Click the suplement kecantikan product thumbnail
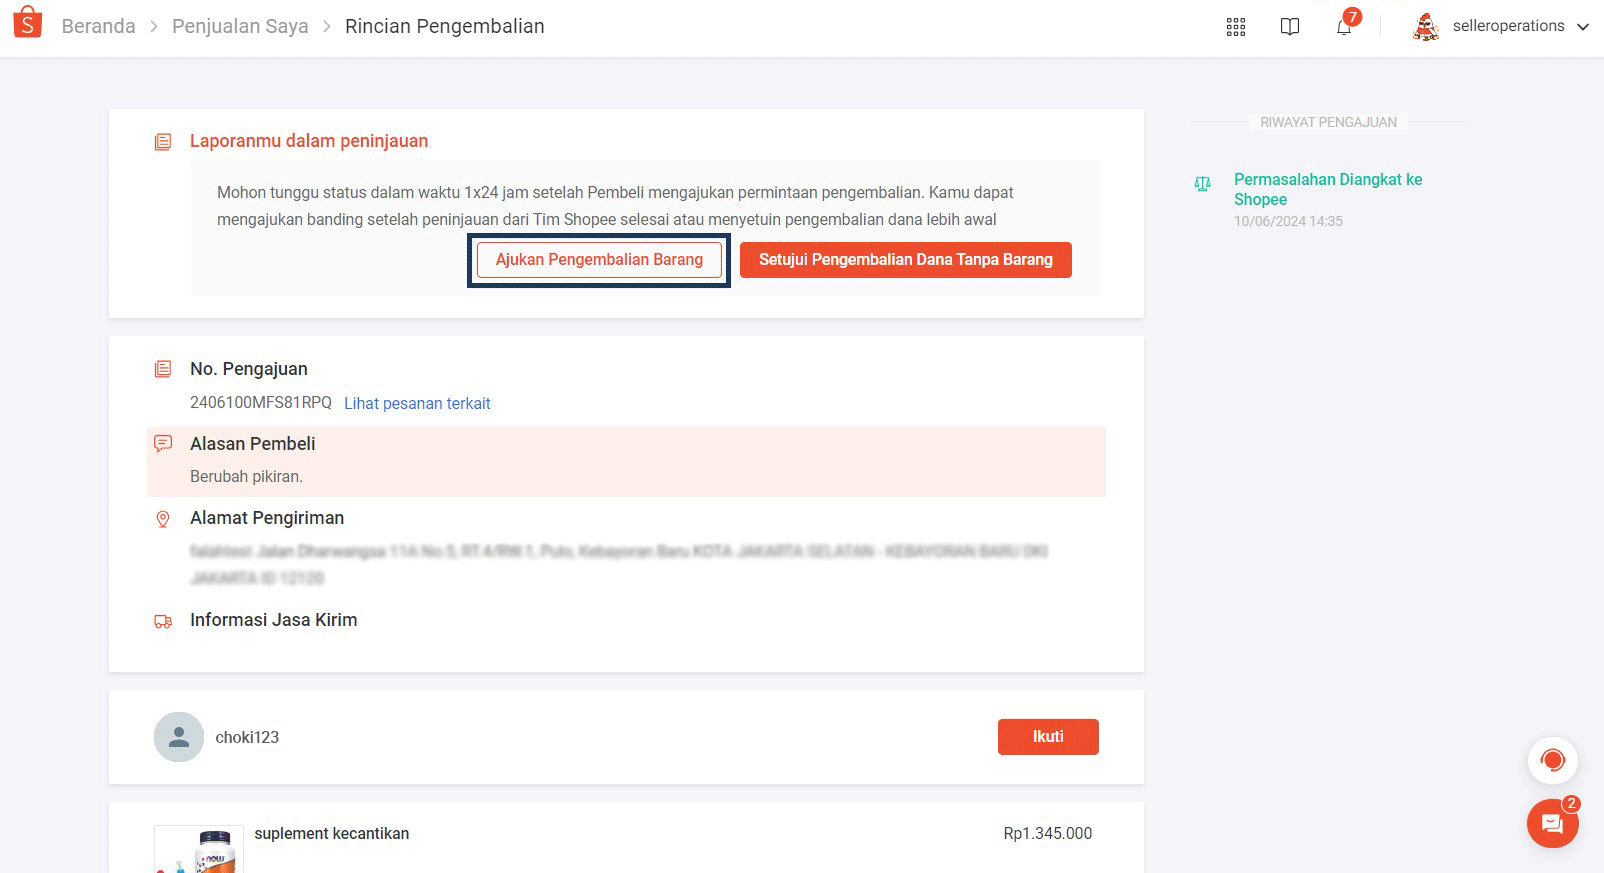 pyautogui.click(x=198, y=849)
